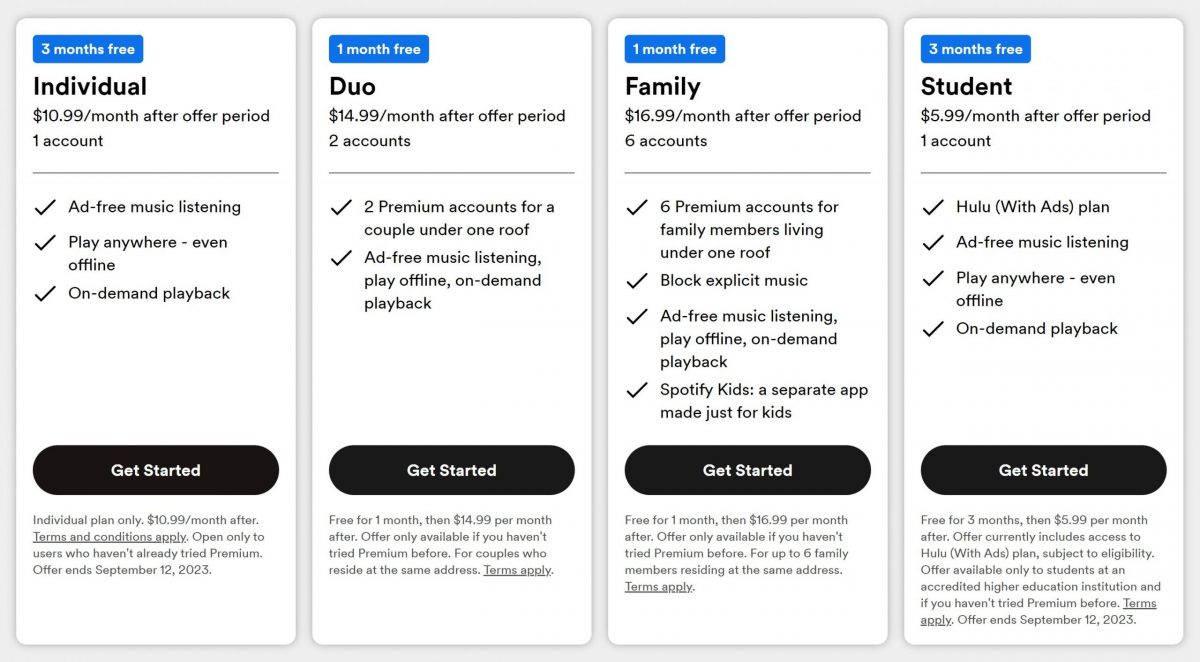Screen dimensions: 1200x662
Task: Open the Terms apply link under Student
Action: [1140, 603]
